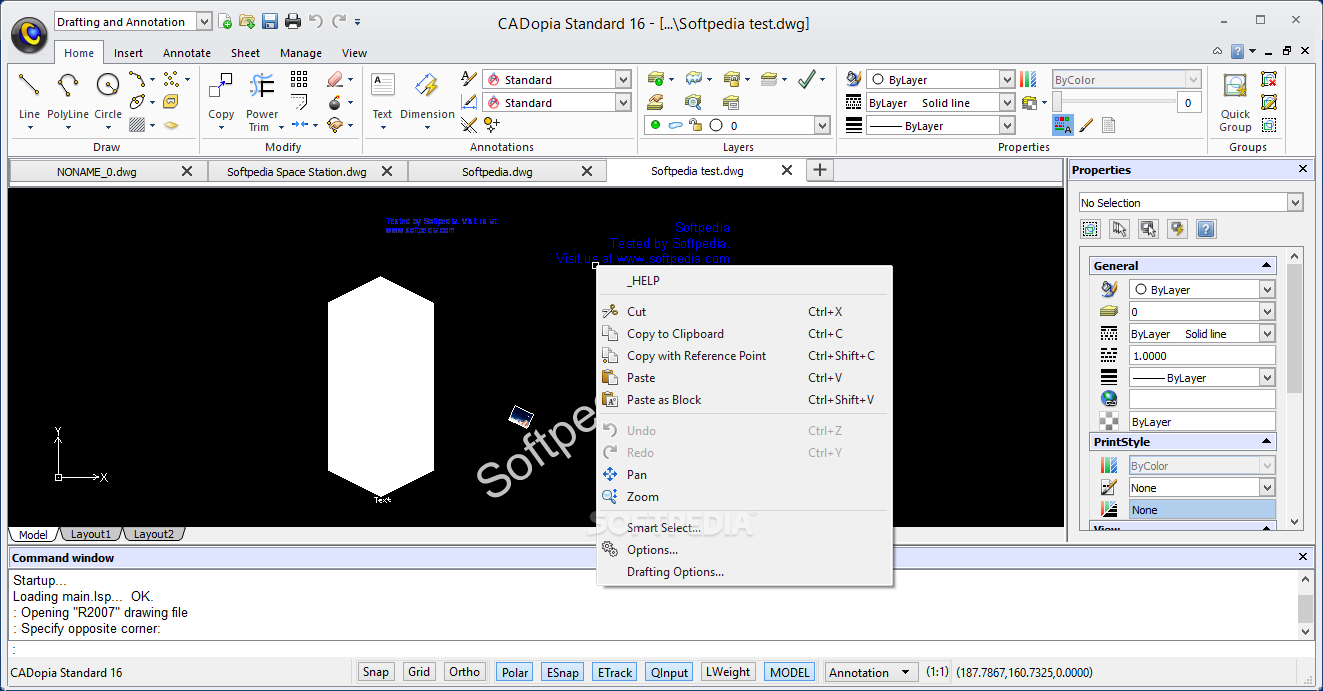Viewport: 1323px width, 691px height.
Task: Click the linetype scale 1.0000 field
Action: 1202,356
